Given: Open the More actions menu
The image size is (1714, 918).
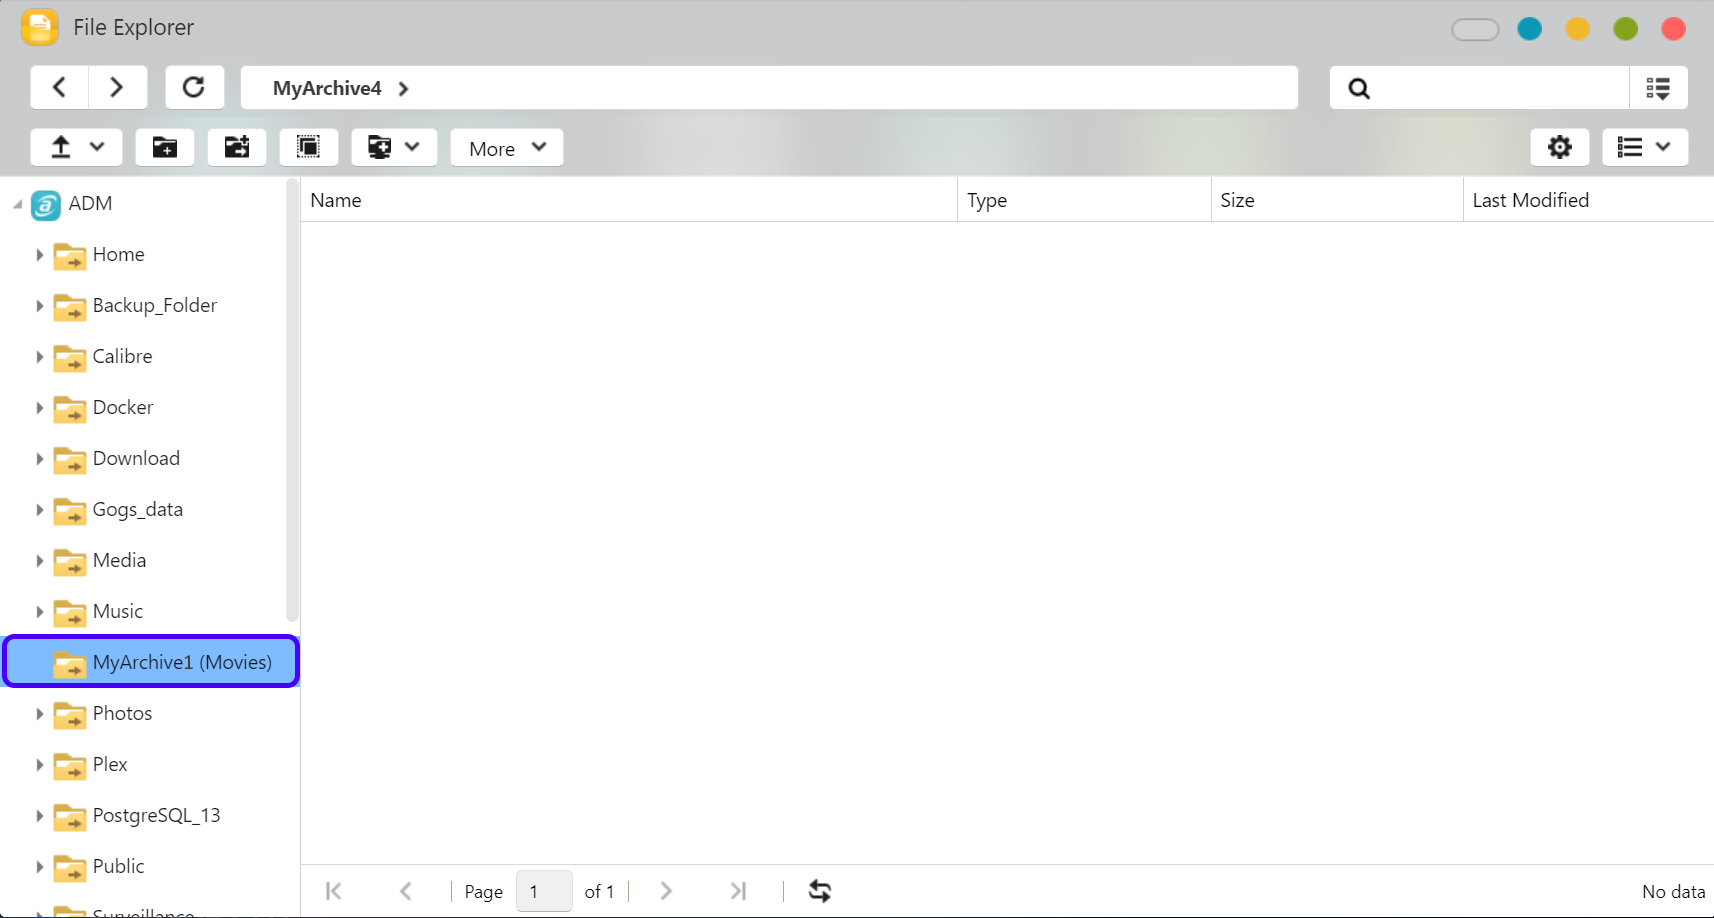Looking at the screenshot, I should [507, 148].
